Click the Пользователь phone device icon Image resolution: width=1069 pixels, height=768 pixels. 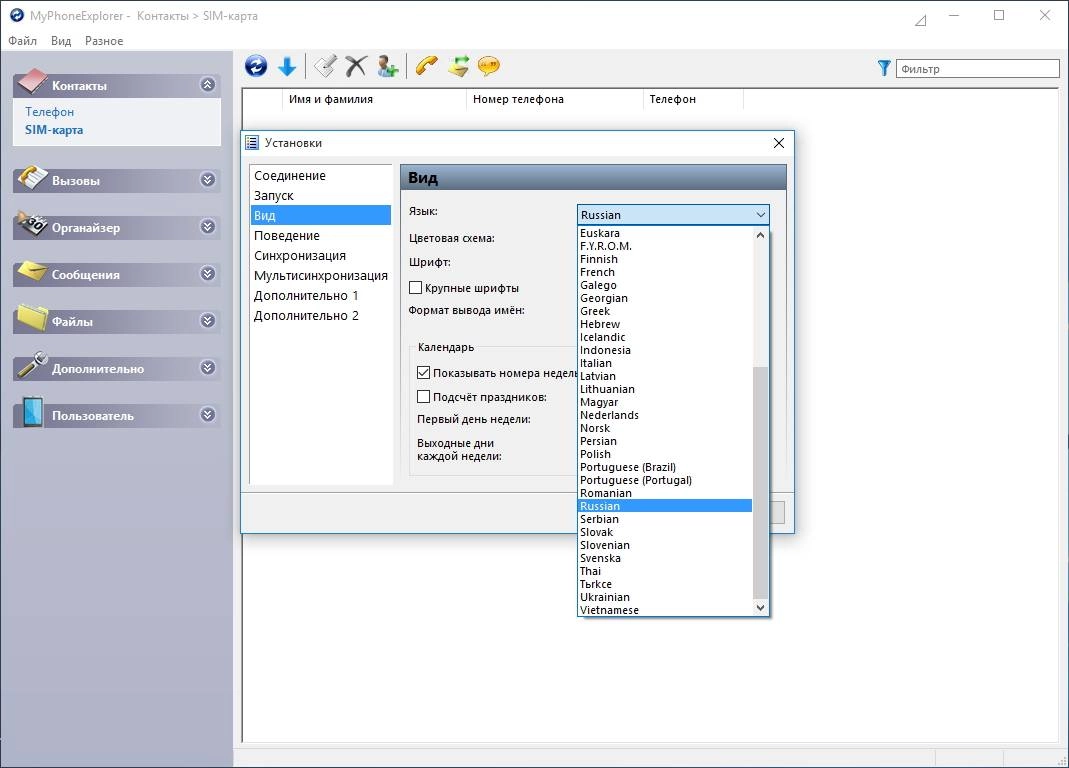coord(32,412)
